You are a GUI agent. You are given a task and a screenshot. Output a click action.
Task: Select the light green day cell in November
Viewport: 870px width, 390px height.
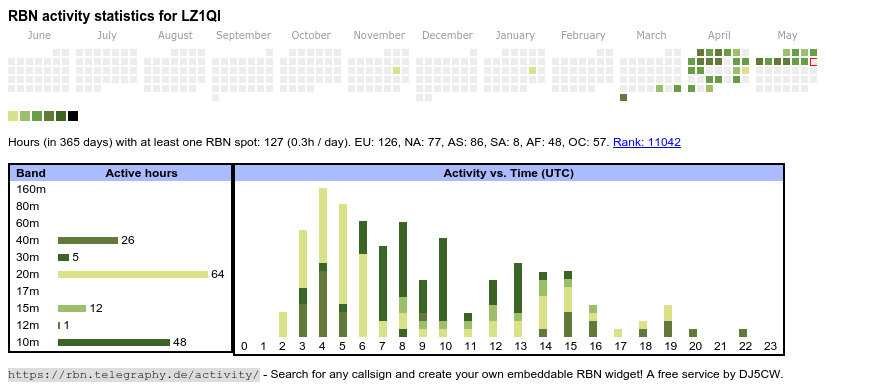[x=396, y=70]
